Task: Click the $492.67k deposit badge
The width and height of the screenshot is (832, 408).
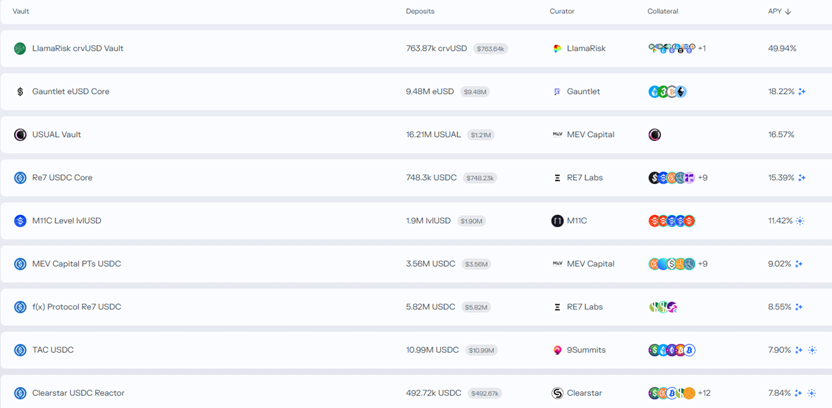Action: click(x=485, y=393)
